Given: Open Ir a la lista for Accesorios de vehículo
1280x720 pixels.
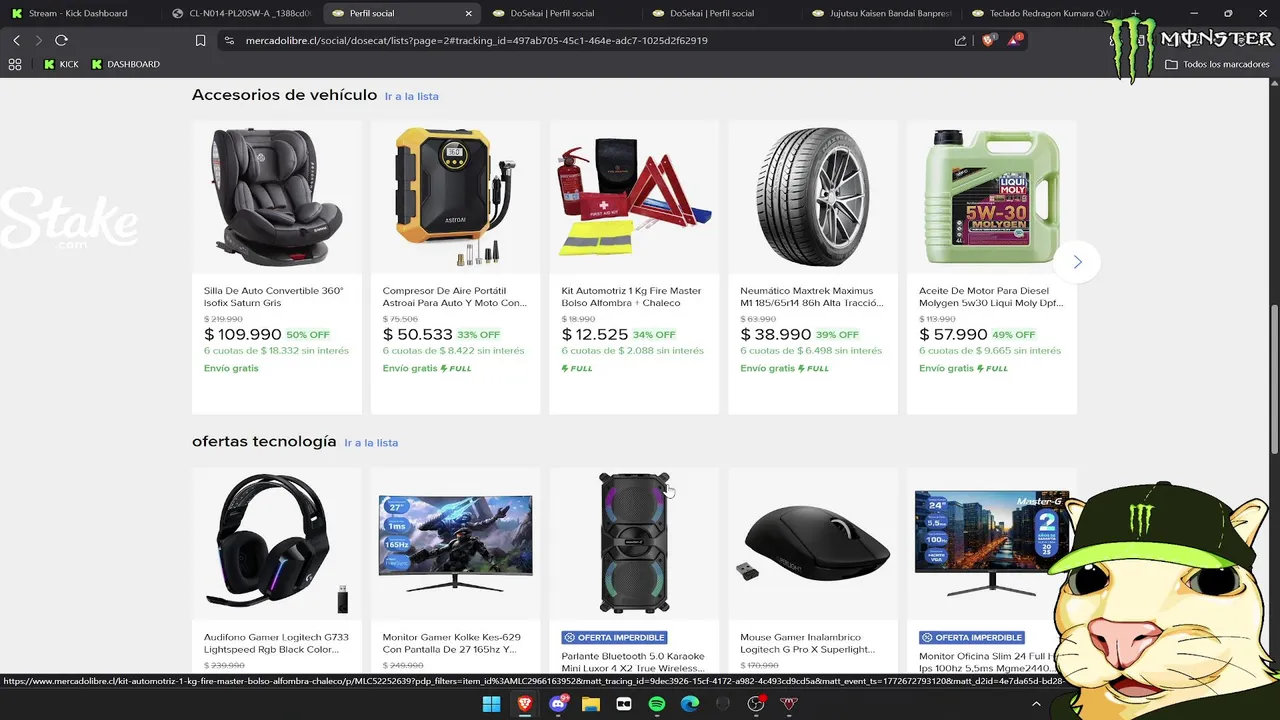Looking at the screenshot, I should [x=412, y=96].
